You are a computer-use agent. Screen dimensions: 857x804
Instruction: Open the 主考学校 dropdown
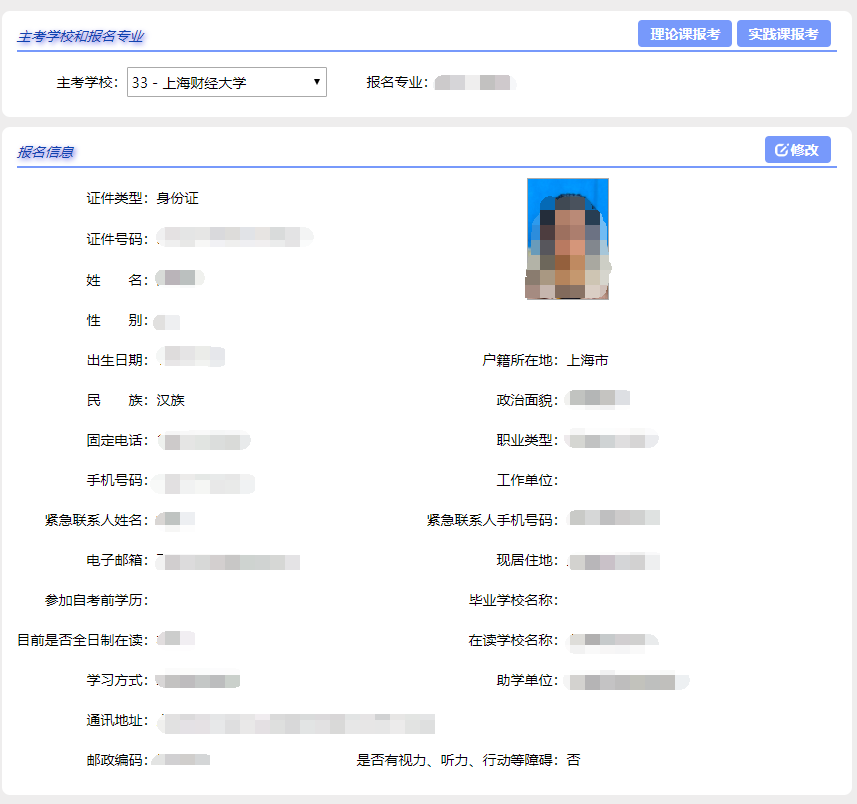pyautogui.click(x=225, y=82)
